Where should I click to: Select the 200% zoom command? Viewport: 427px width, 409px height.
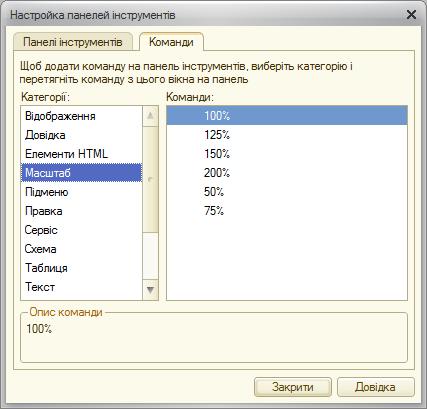pyautogui.click(x=287, y=173)
